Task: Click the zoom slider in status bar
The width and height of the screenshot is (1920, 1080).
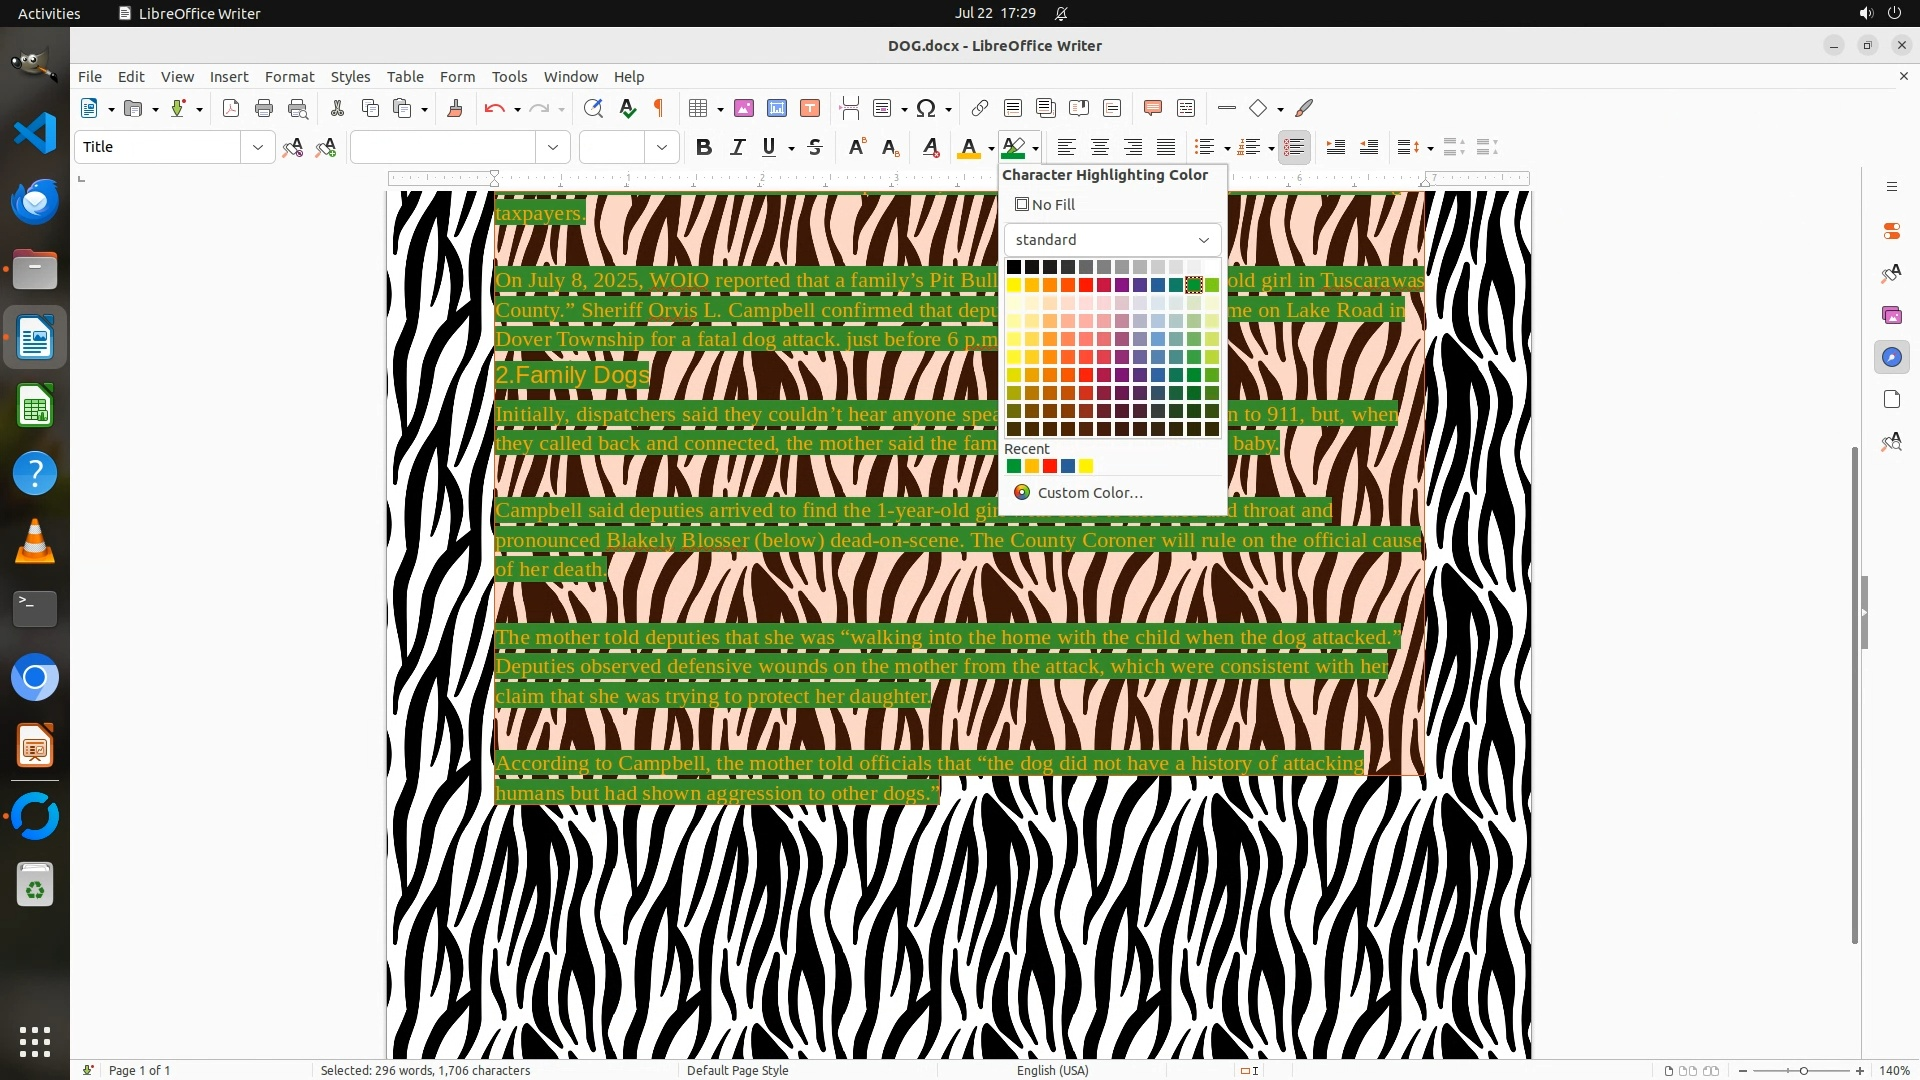Action: (x=1803, y=1071)
